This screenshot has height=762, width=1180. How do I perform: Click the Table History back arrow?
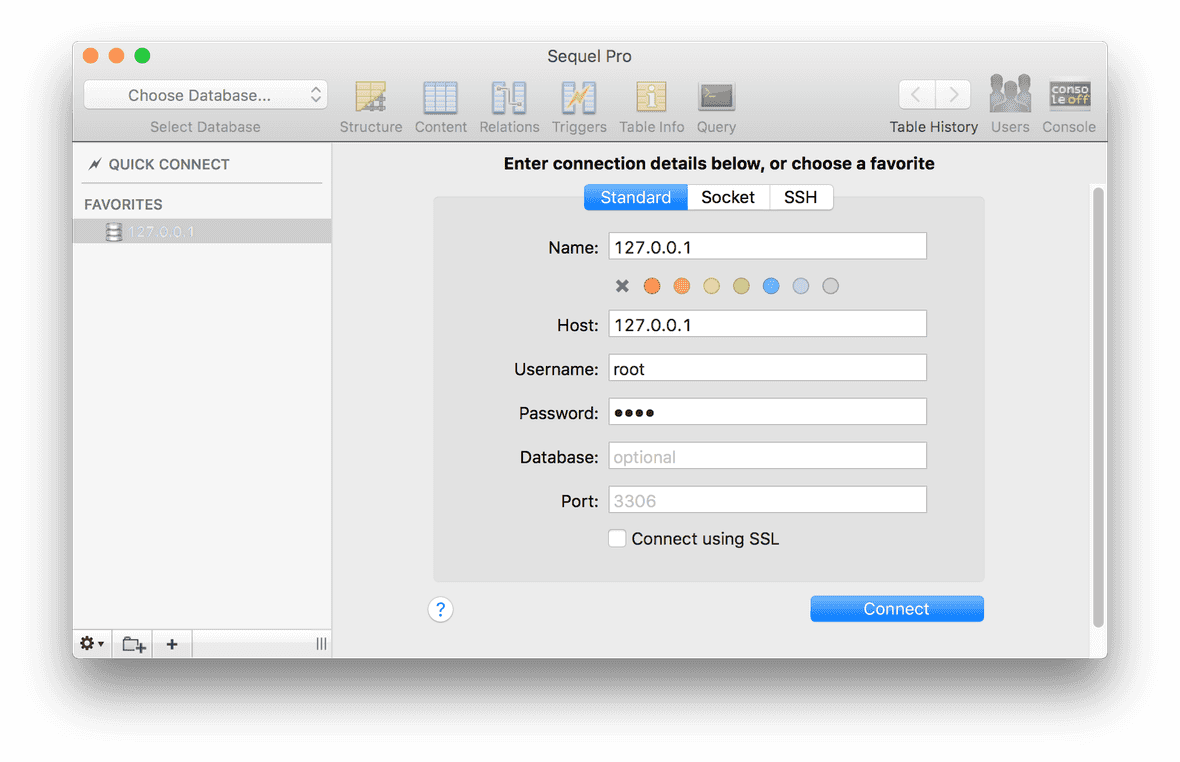917,93
